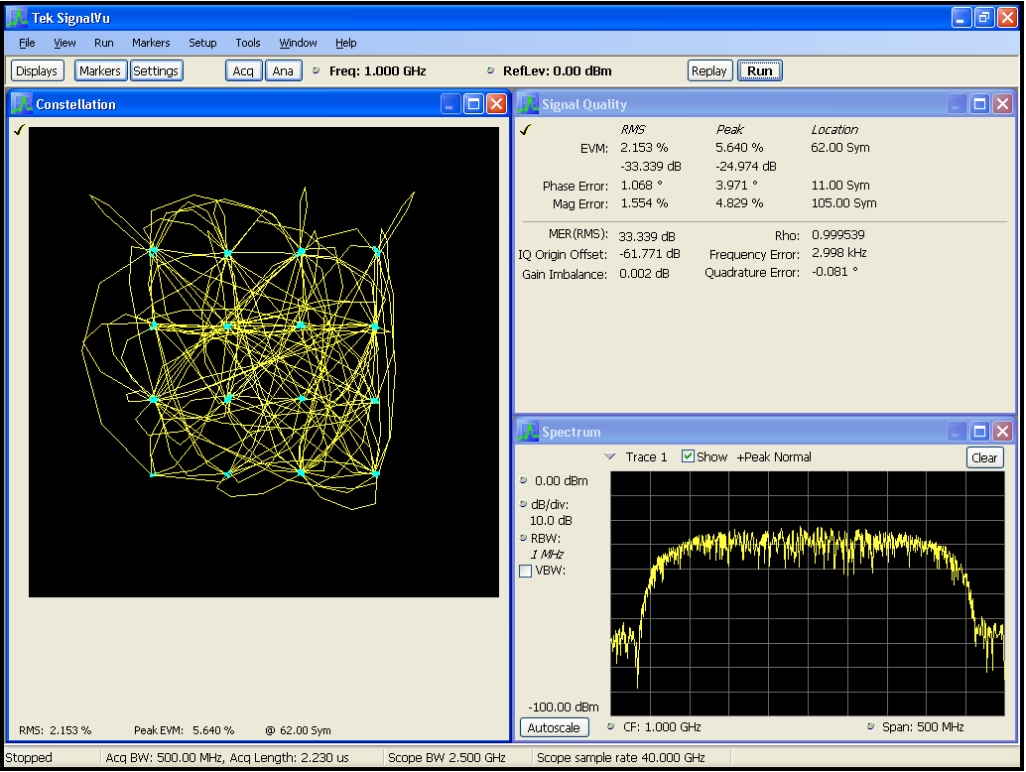
Task: Open the View menu
Action: point(64,43)
